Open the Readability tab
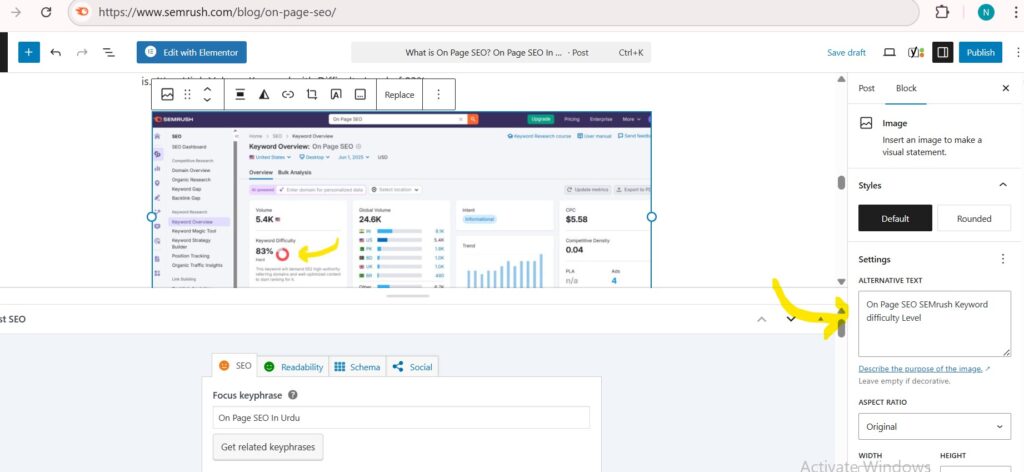This screenshot has width=1024, height=472. (x=293, y=366)
